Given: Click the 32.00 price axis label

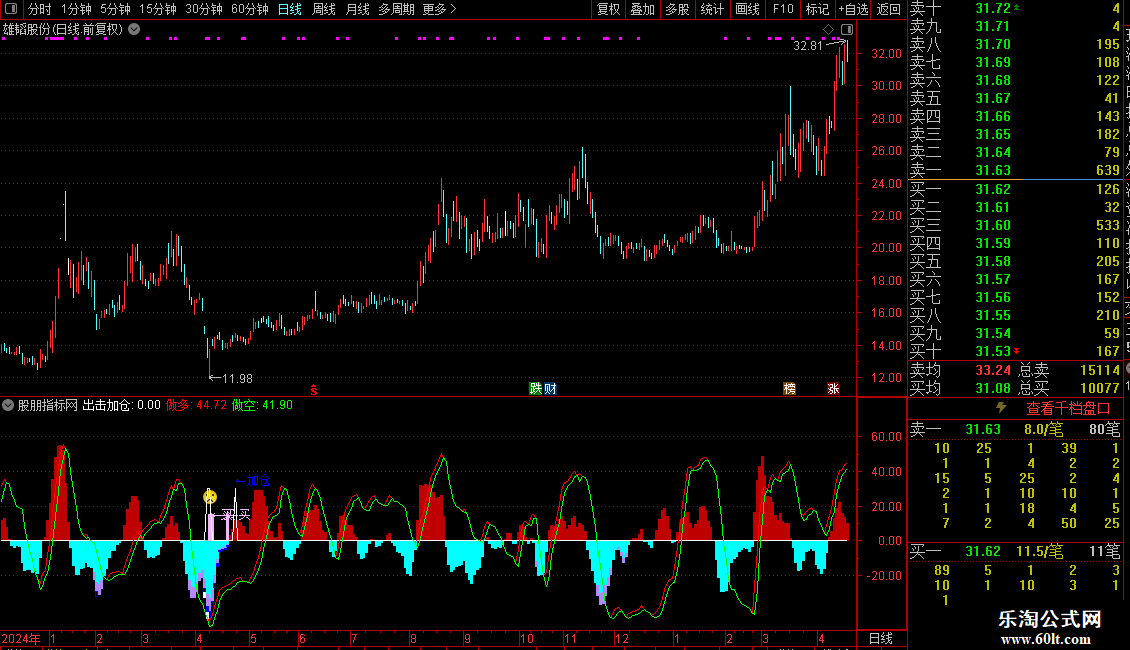Looking at the screenshot, I should 886,54.
